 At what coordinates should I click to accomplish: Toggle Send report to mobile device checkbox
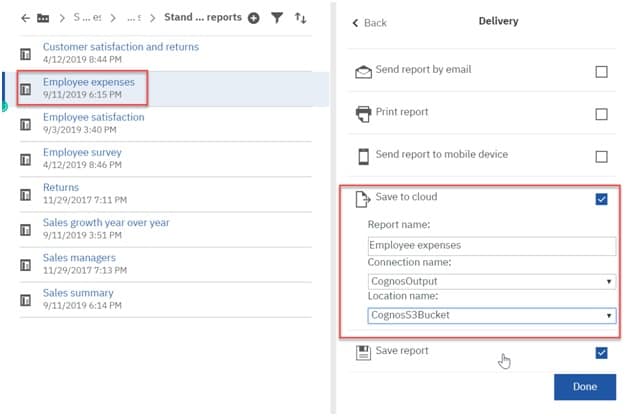pos(601,157)
